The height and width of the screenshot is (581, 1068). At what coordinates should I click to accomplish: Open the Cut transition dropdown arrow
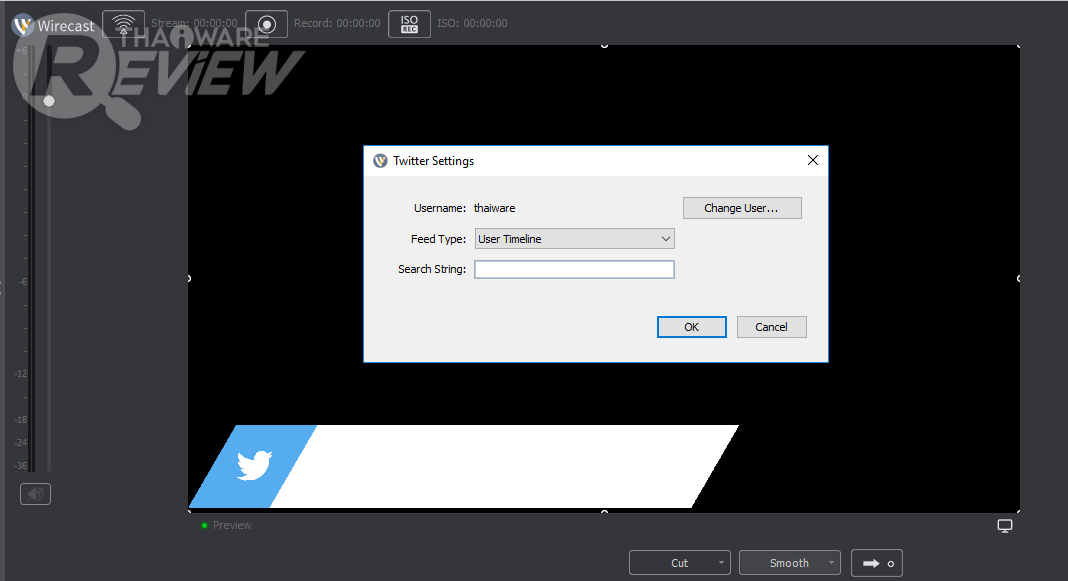(x=721, y=563)
